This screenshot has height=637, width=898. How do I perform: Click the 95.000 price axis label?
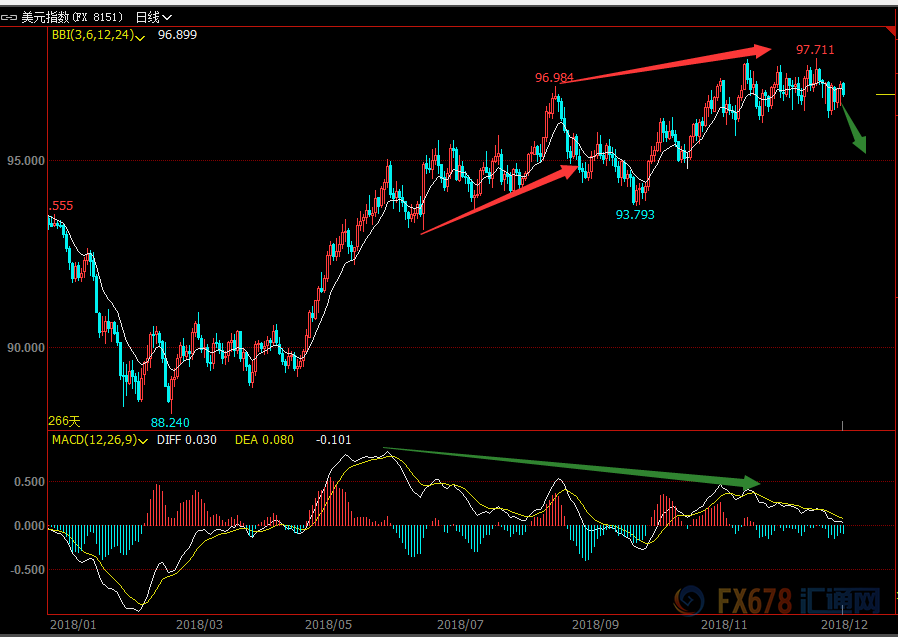point(26,161)
